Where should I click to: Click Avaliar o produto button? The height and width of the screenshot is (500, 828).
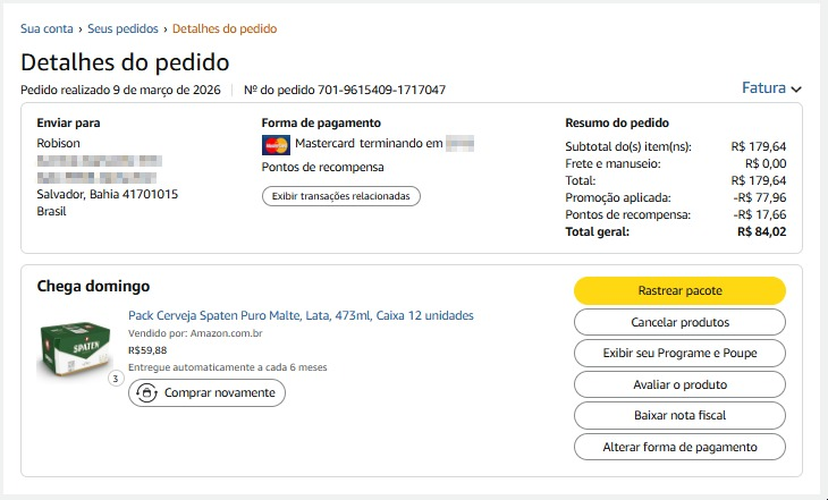pos(680,384)
